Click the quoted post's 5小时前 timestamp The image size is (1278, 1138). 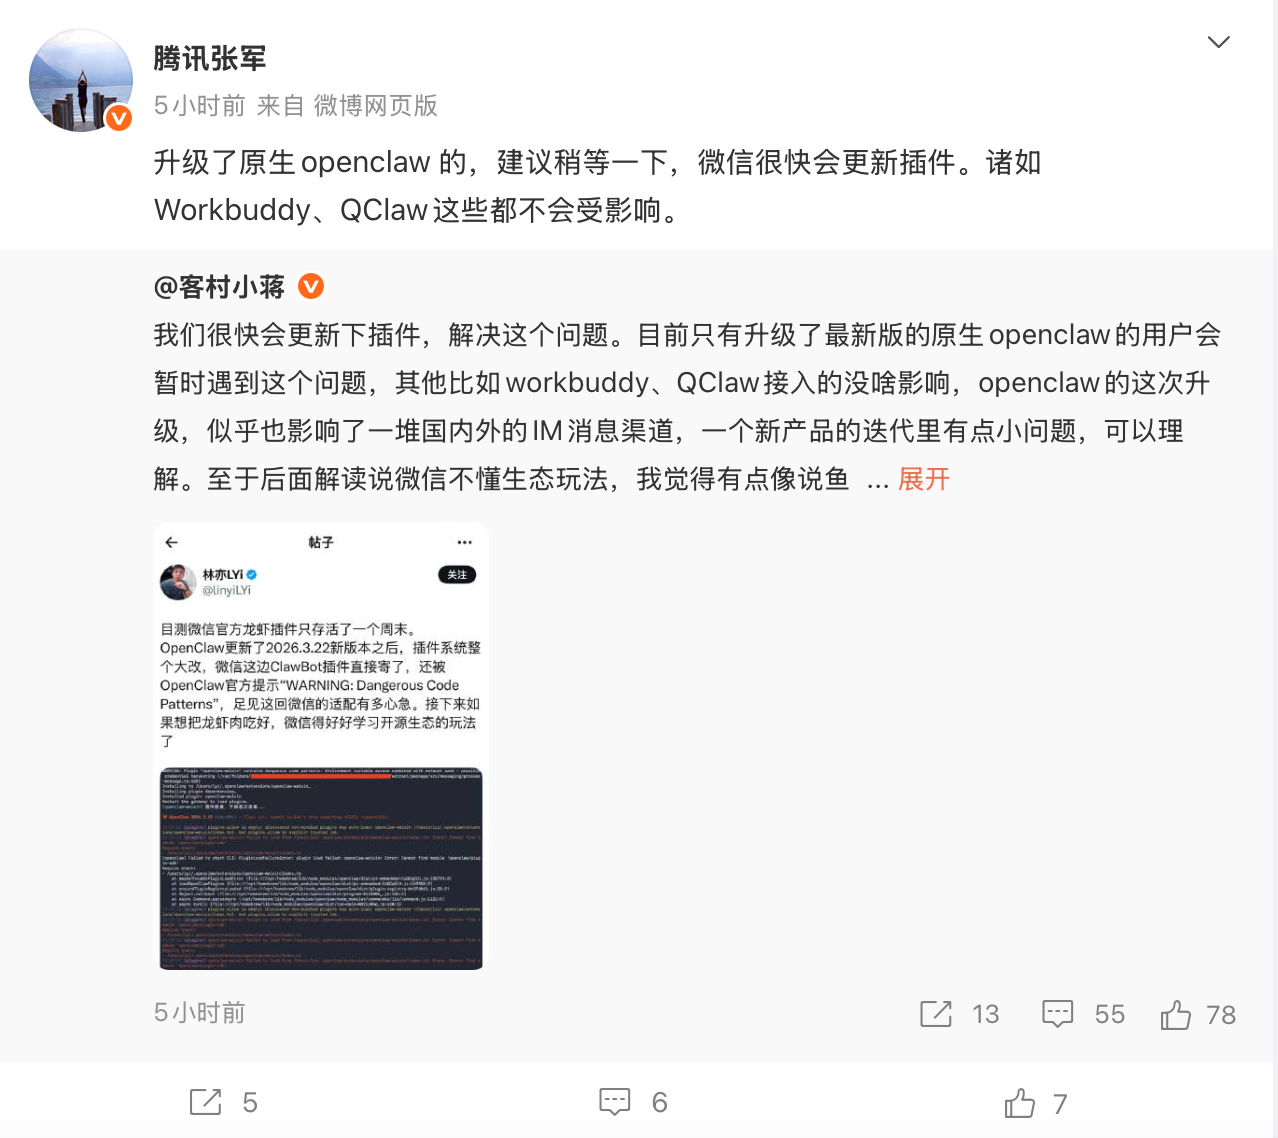coord(200,1013)
